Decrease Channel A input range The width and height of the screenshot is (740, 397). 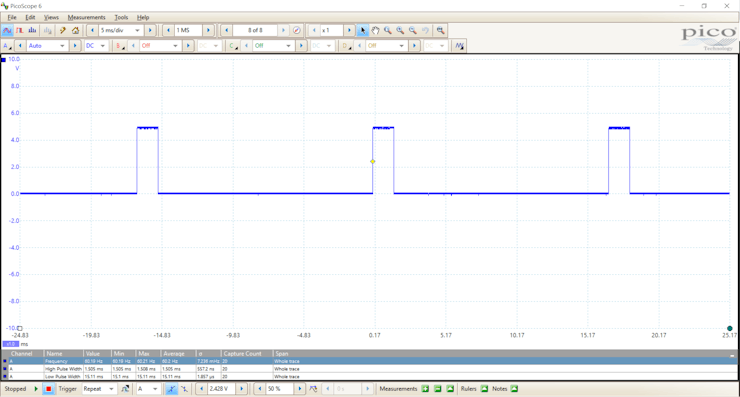tap(20, 46)
